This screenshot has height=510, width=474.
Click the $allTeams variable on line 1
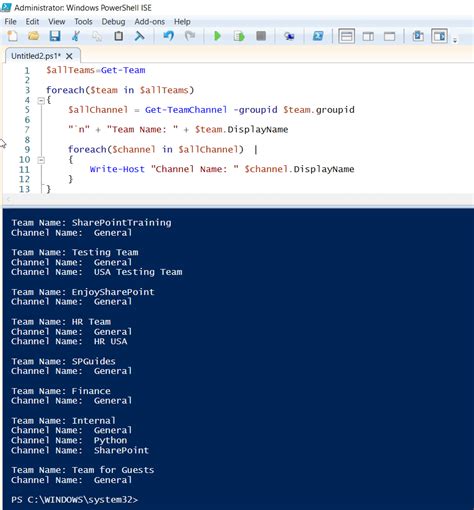(x=71, y=70)
